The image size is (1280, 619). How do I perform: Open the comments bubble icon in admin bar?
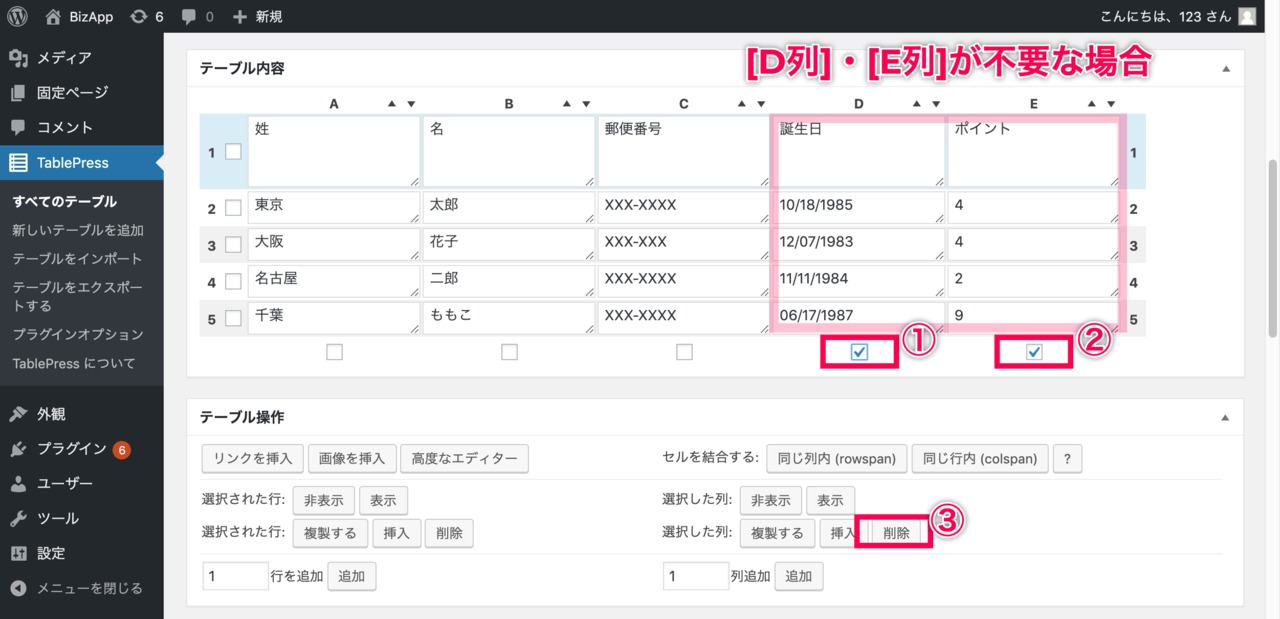tap(188, 16)
